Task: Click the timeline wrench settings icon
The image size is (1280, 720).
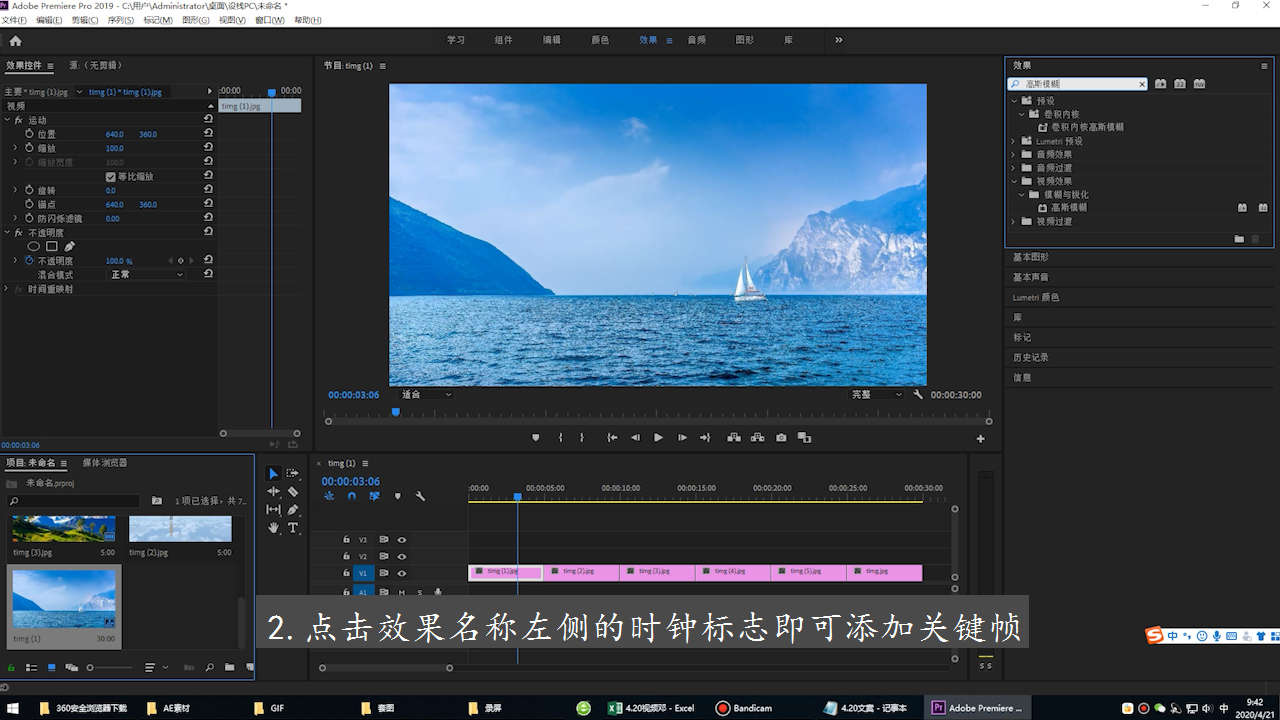Action: click(420, 496)
